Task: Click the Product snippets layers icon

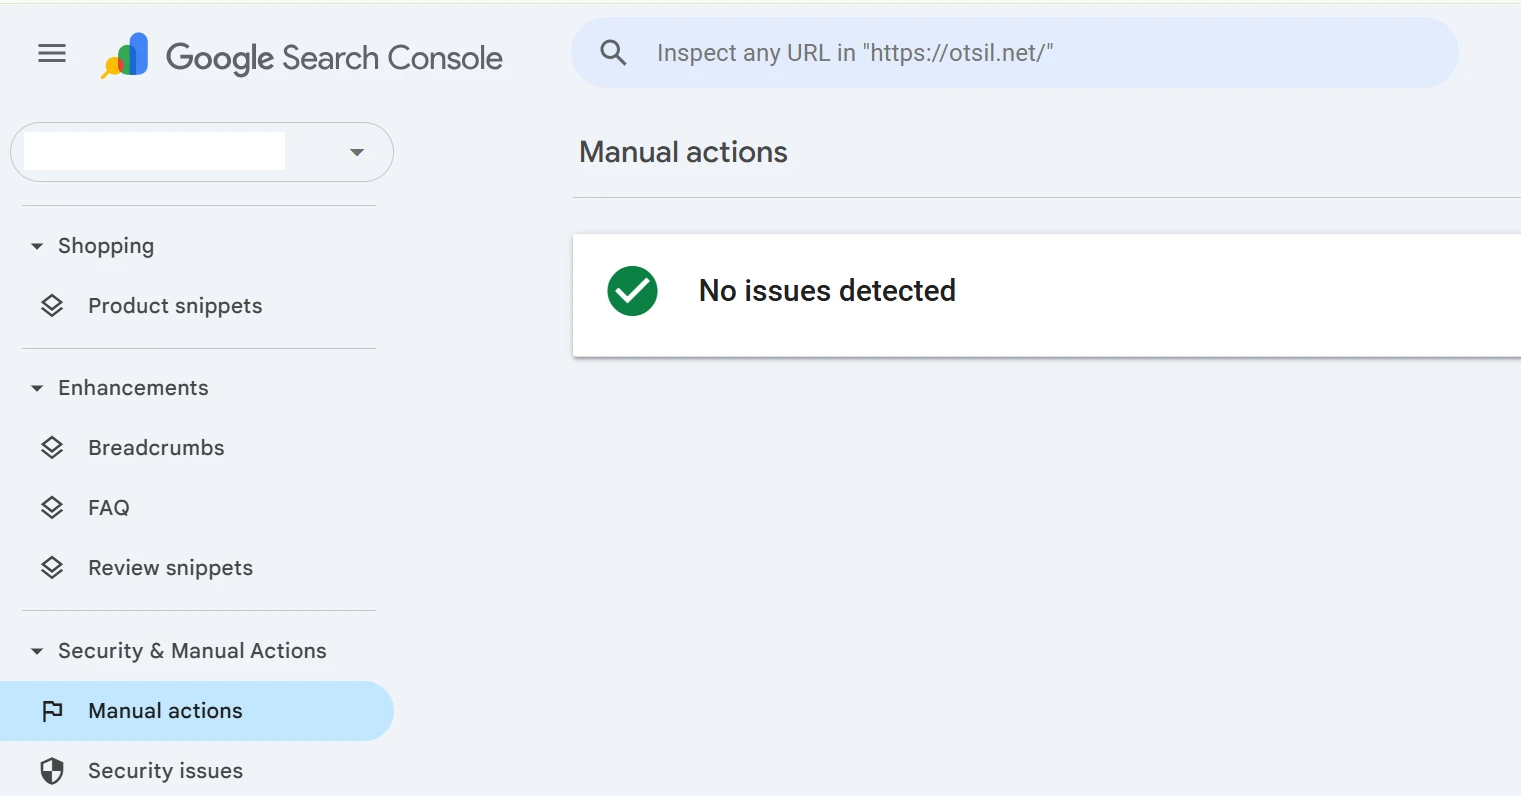Action: coord(52,306)
